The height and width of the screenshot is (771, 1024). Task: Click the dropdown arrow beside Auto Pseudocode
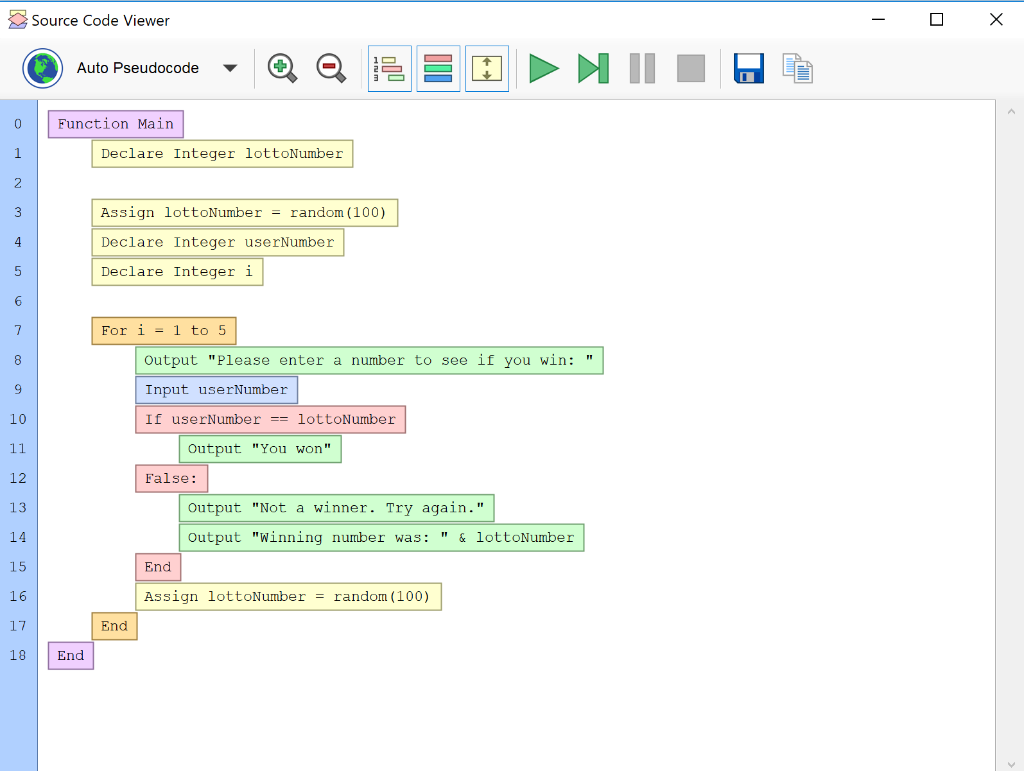pyautogui.click(x=230, y=68)
